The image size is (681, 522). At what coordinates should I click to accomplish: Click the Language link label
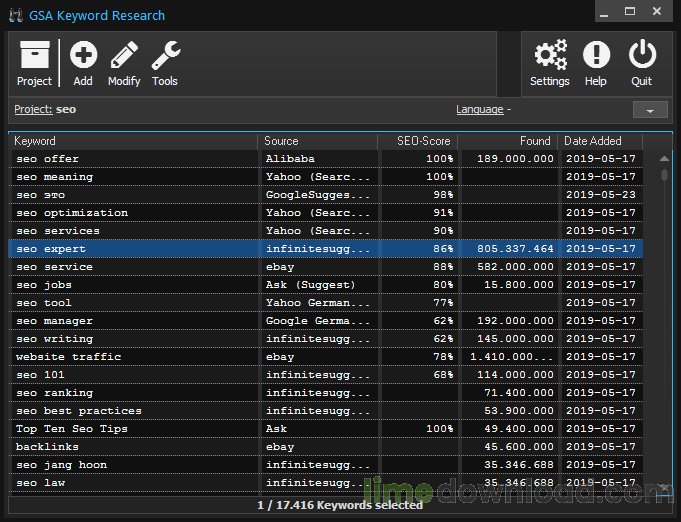[x=479, y=109]
